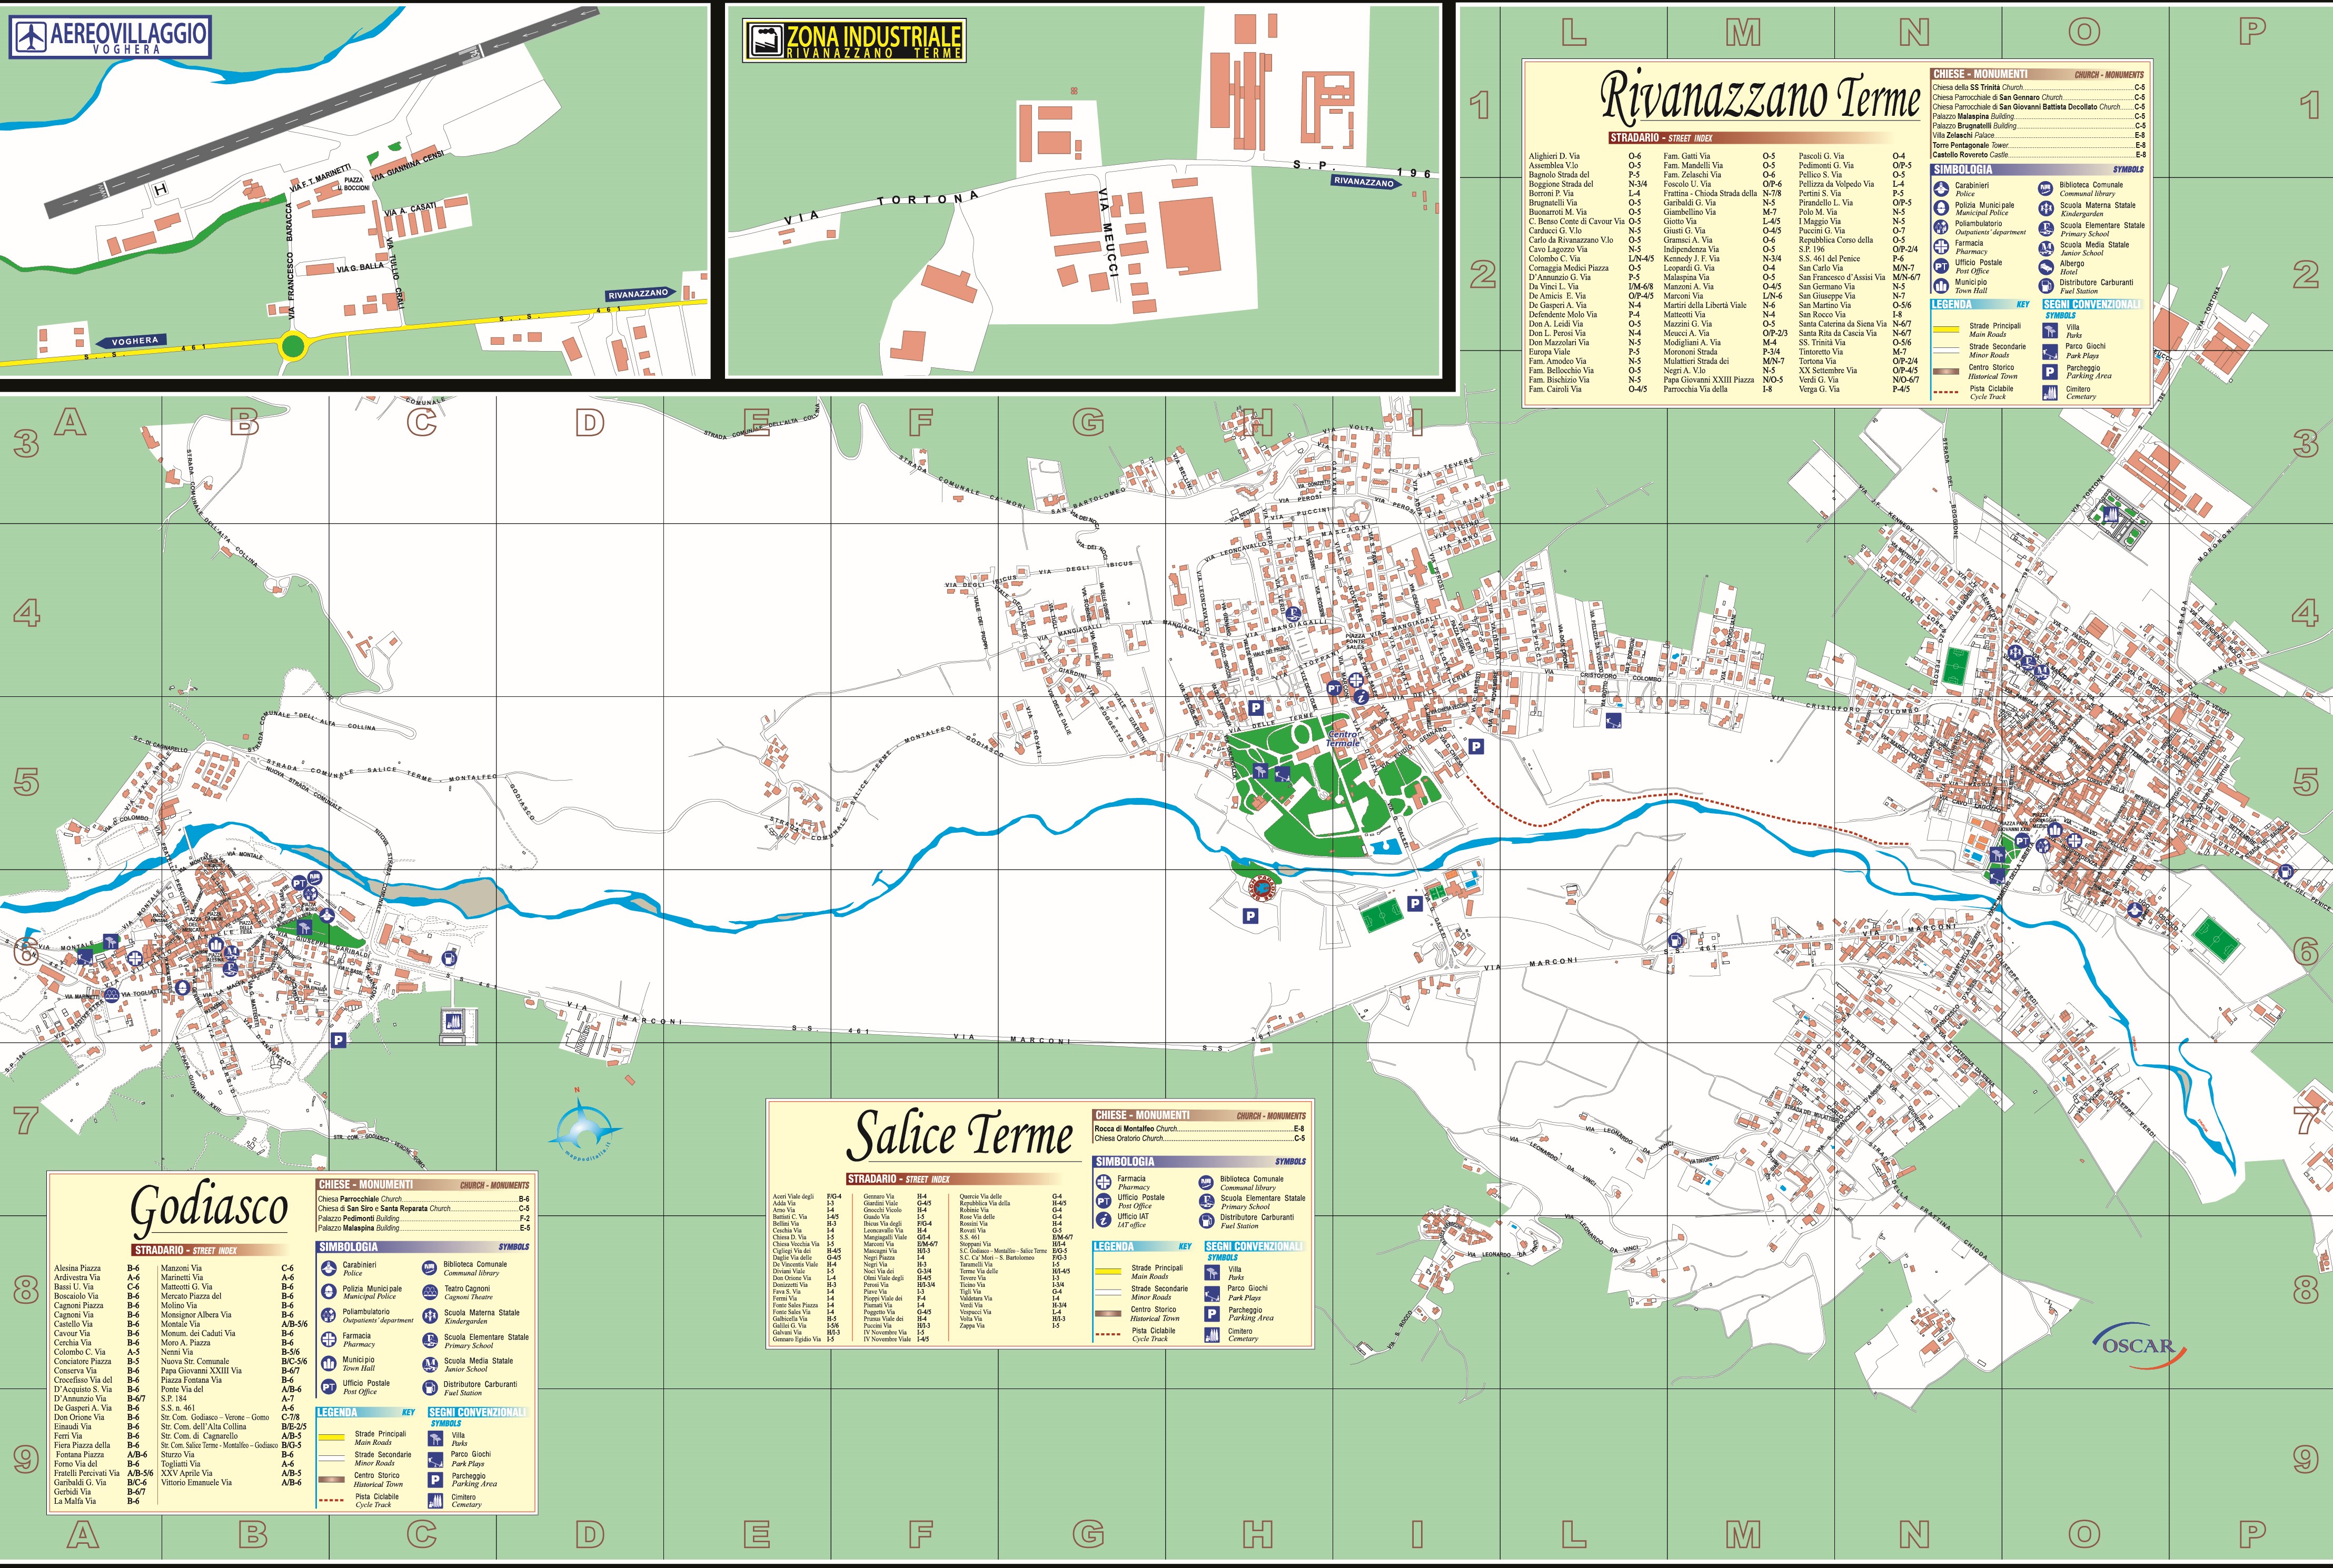The width and height of the screenshot is (2333, 1568).
Task: Click the VOGHERA direction arrow sign
Action: click(131, 342)
